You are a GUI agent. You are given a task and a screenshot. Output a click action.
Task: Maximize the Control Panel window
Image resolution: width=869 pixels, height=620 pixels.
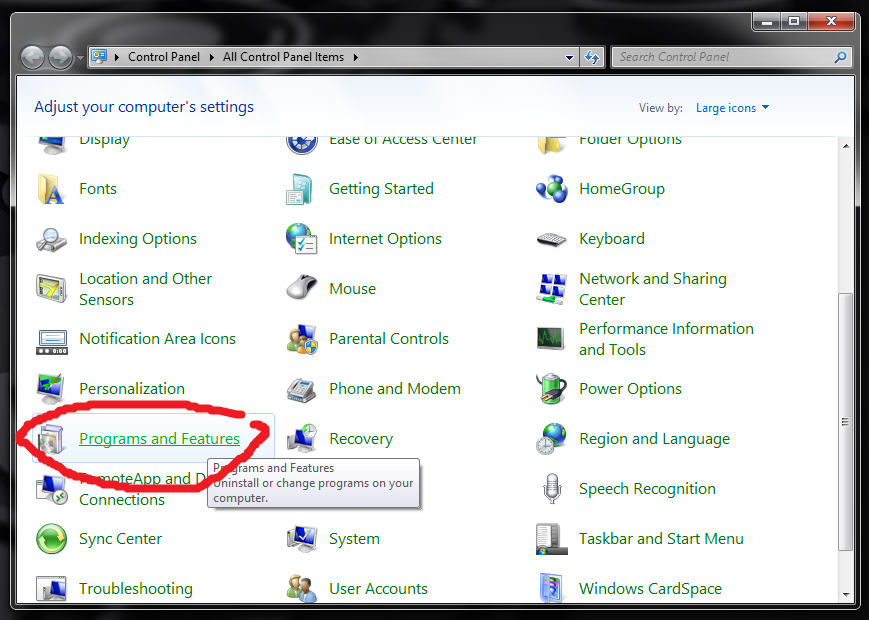point(794,21)
